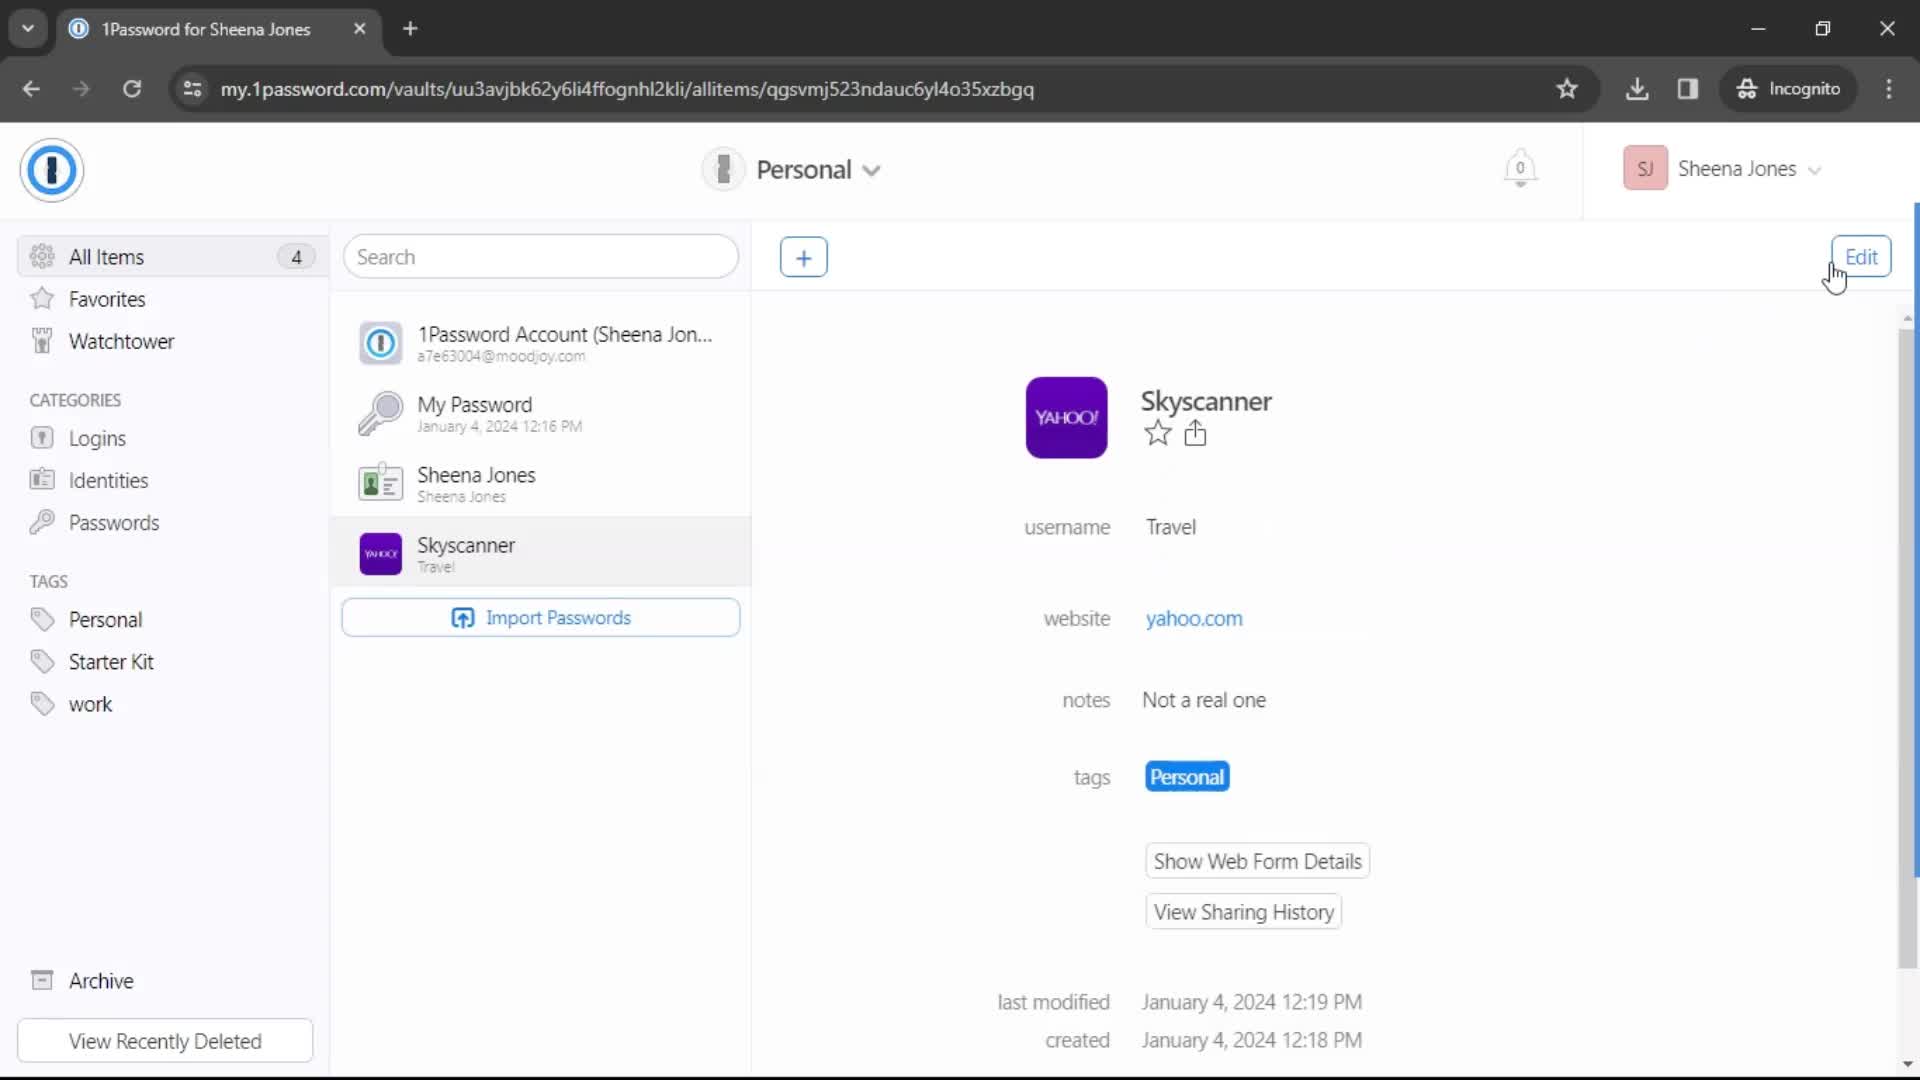Toggle the work tag filter
1920x1080 pixels.
click(91, 703)
